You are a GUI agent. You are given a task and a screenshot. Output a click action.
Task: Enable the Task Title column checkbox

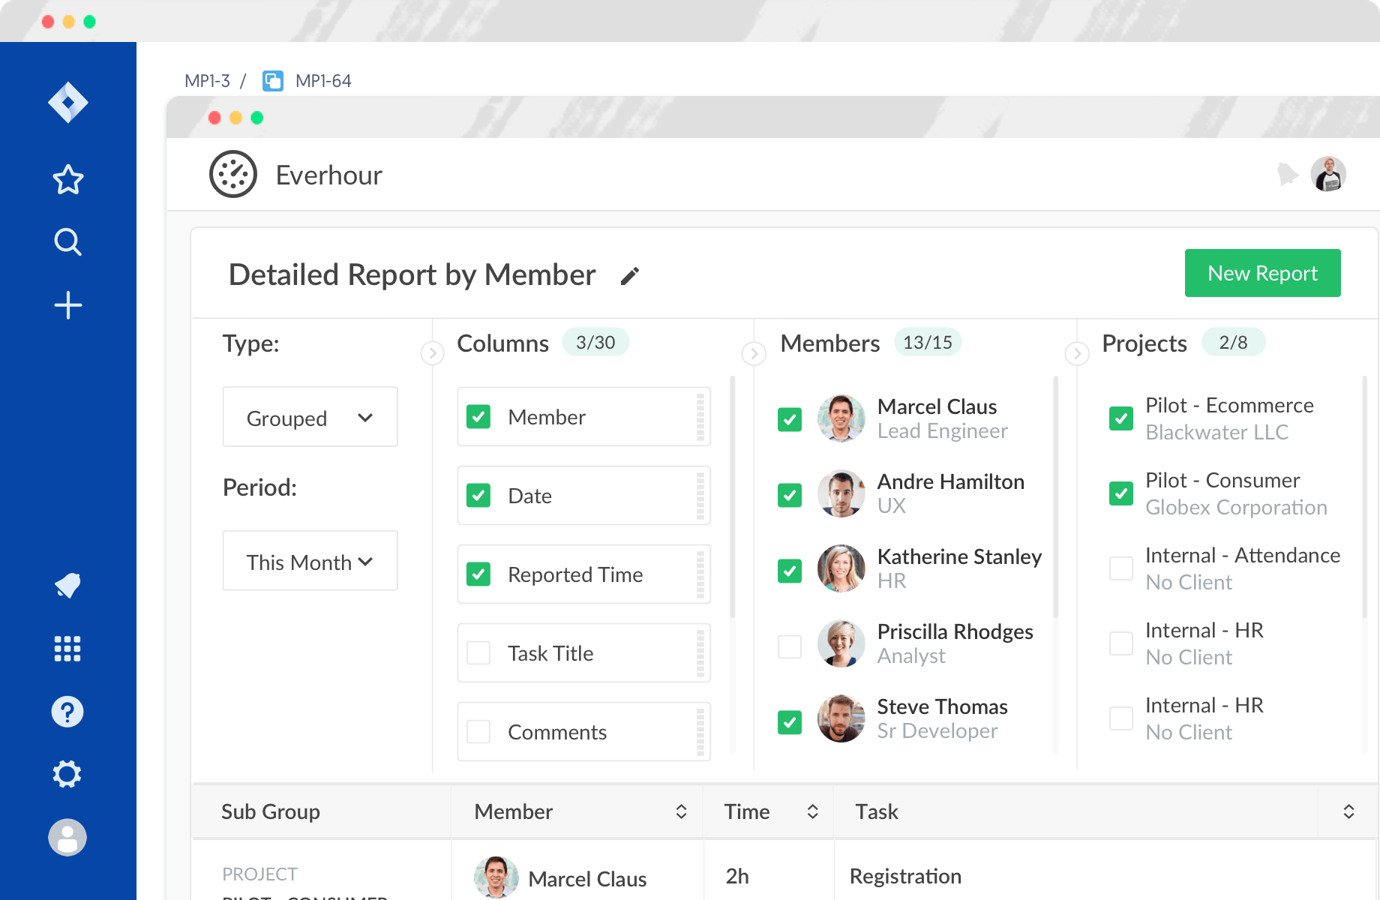tap(479, 653)
